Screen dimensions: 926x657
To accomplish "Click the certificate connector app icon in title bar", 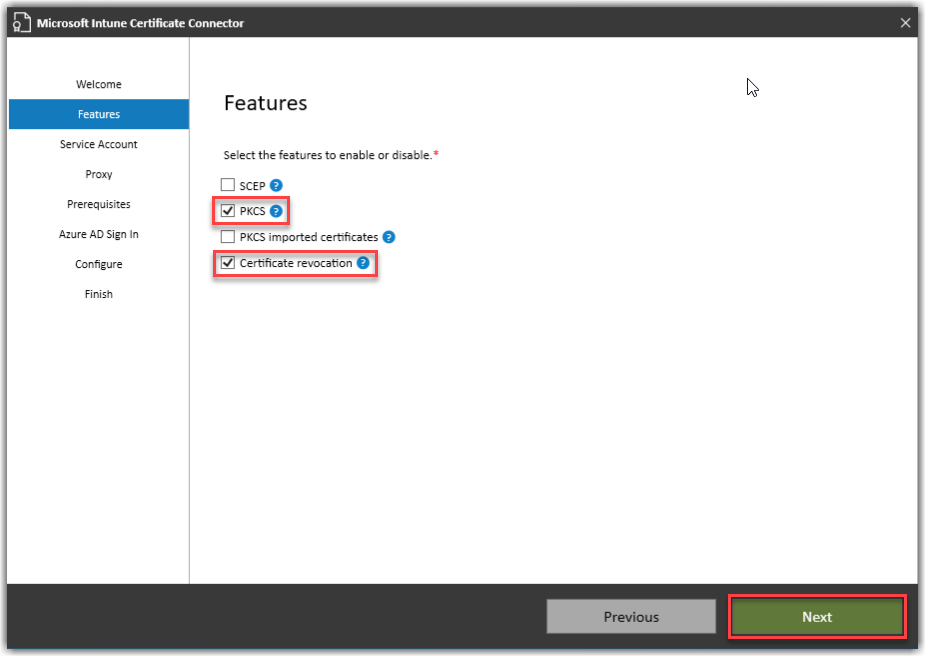I will click(22, 22).
